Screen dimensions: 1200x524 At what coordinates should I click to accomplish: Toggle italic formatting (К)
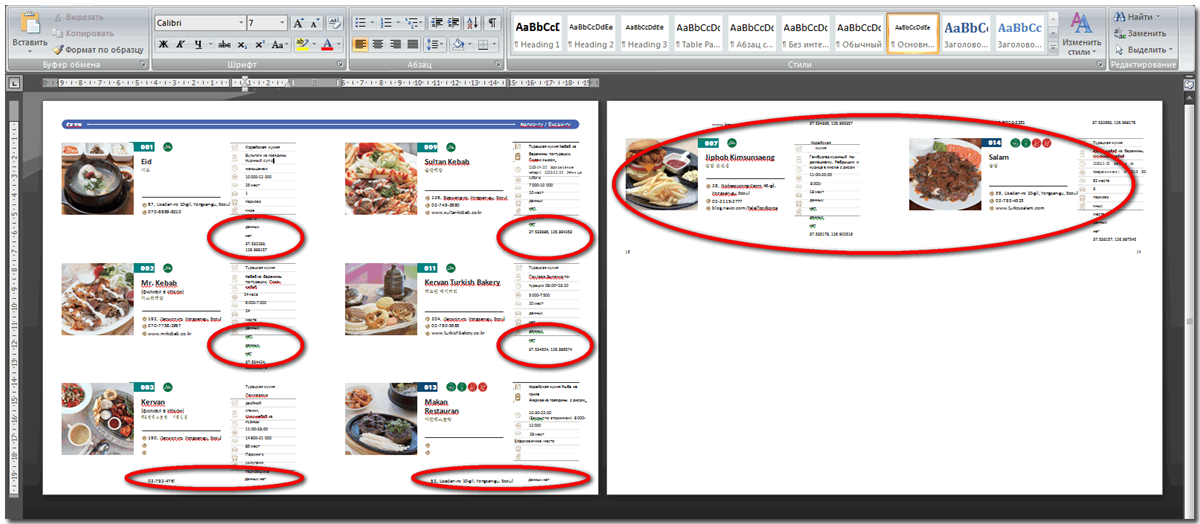coord(180,45)
